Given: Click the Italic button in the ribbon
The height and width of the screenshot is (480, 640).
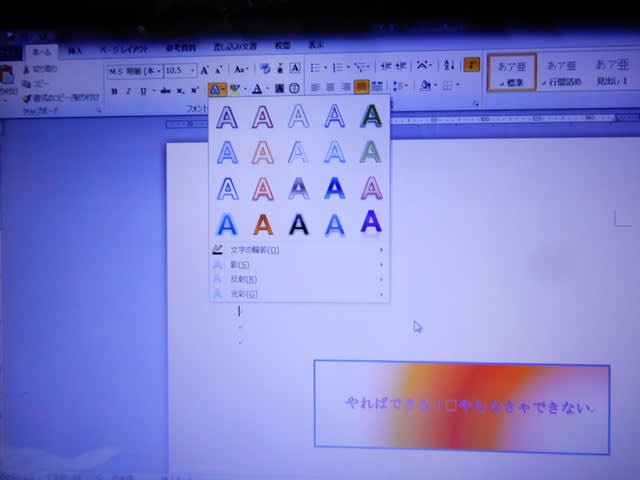Looking at the screenshot, I should click(128, 90).
